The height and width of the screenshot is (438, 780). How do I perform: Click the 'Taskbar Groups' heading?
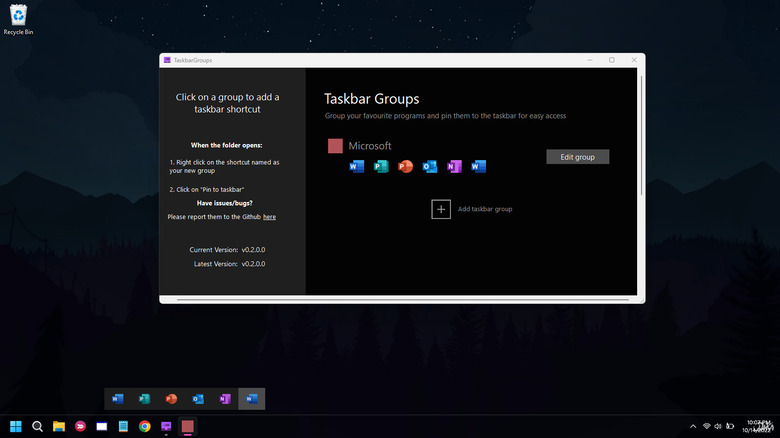click(372, 99)
